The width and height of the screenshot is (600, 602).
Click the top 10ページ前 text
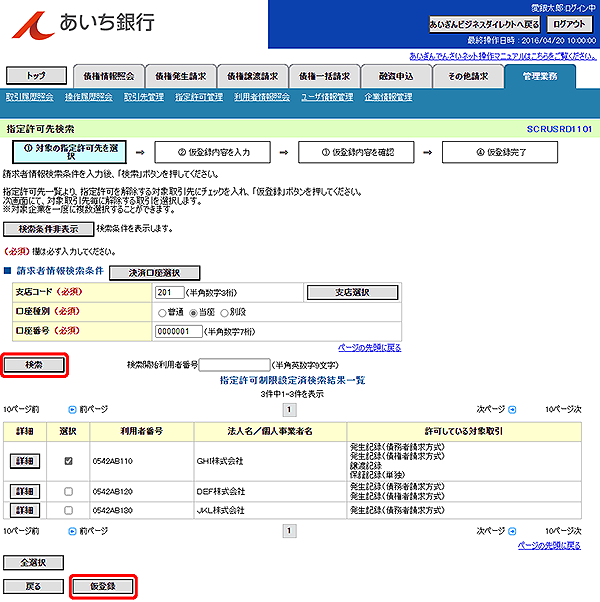(21, 410)
